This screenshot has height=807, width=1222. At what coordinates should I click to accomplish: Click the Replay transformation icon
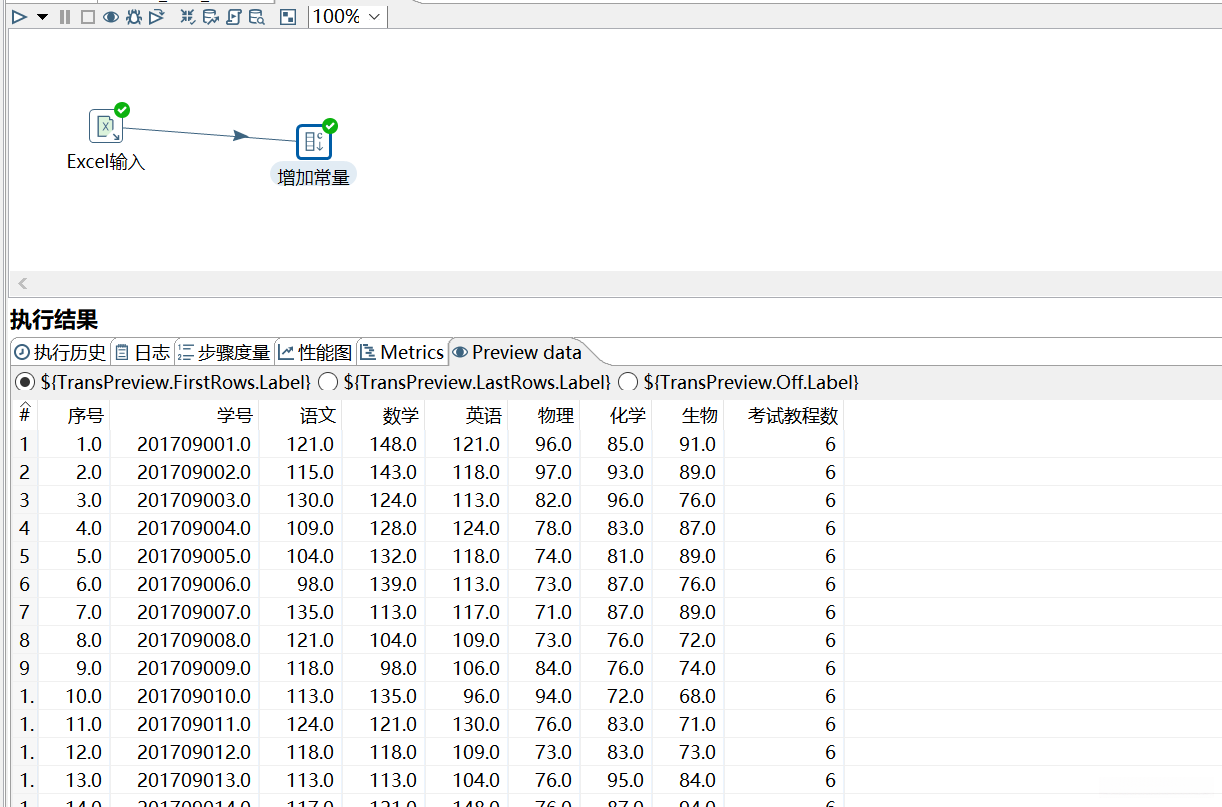coord(156,17)
